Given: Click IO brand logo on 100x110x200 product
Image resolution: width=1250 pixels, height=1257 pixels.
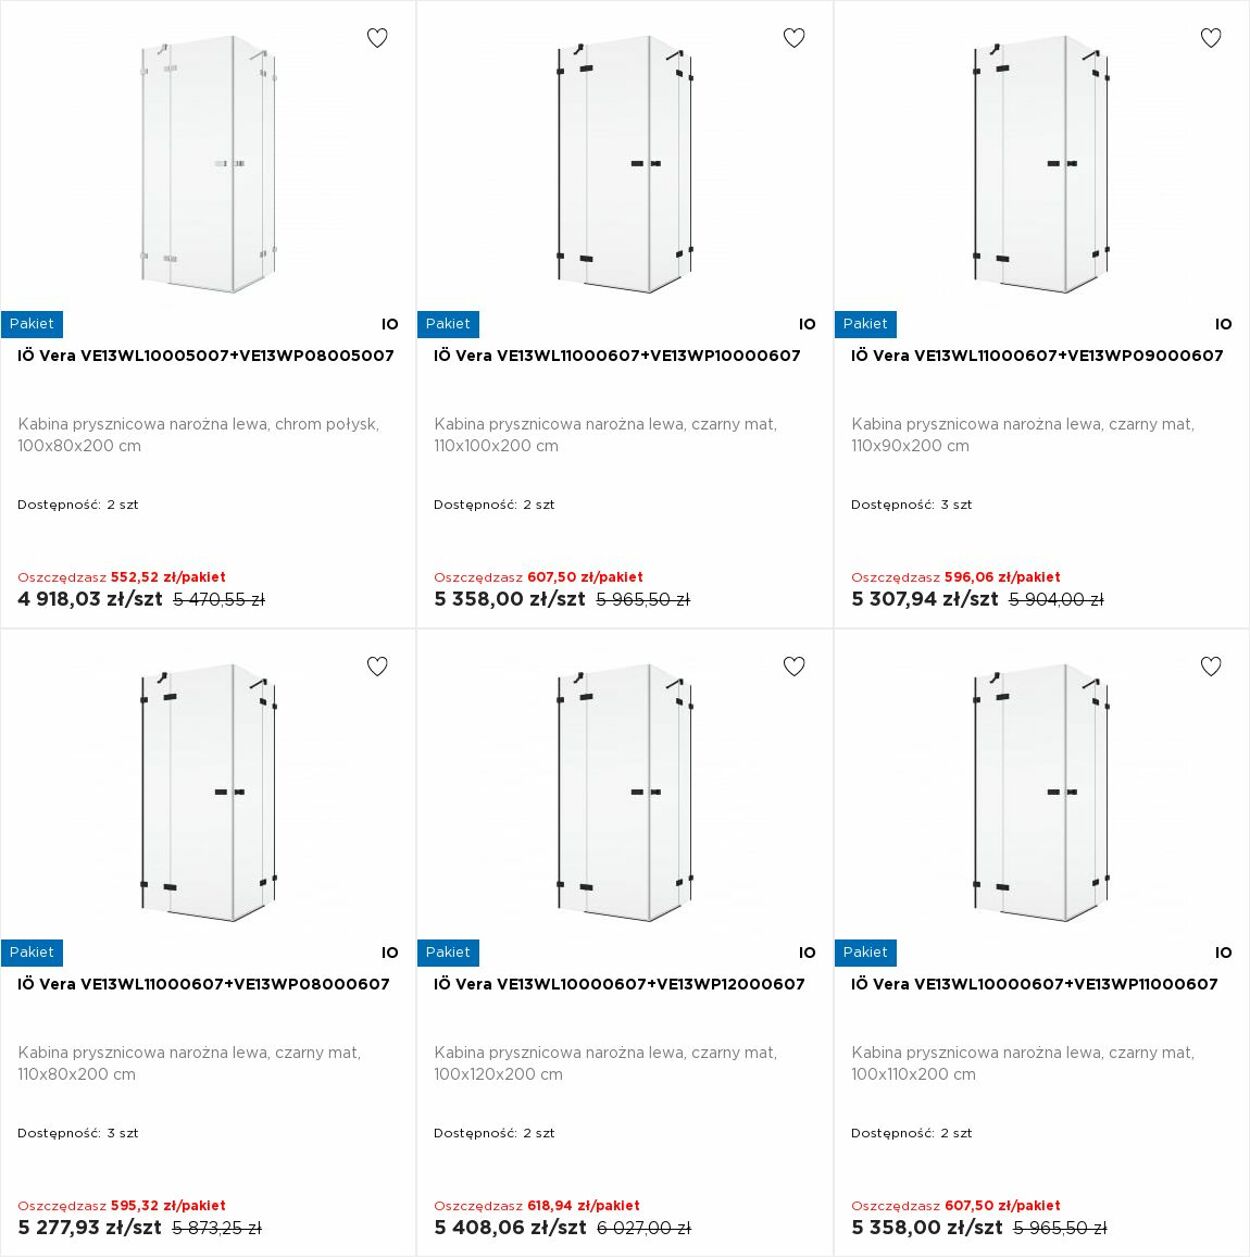Looking at the screenshot, I should (1224, 953).
